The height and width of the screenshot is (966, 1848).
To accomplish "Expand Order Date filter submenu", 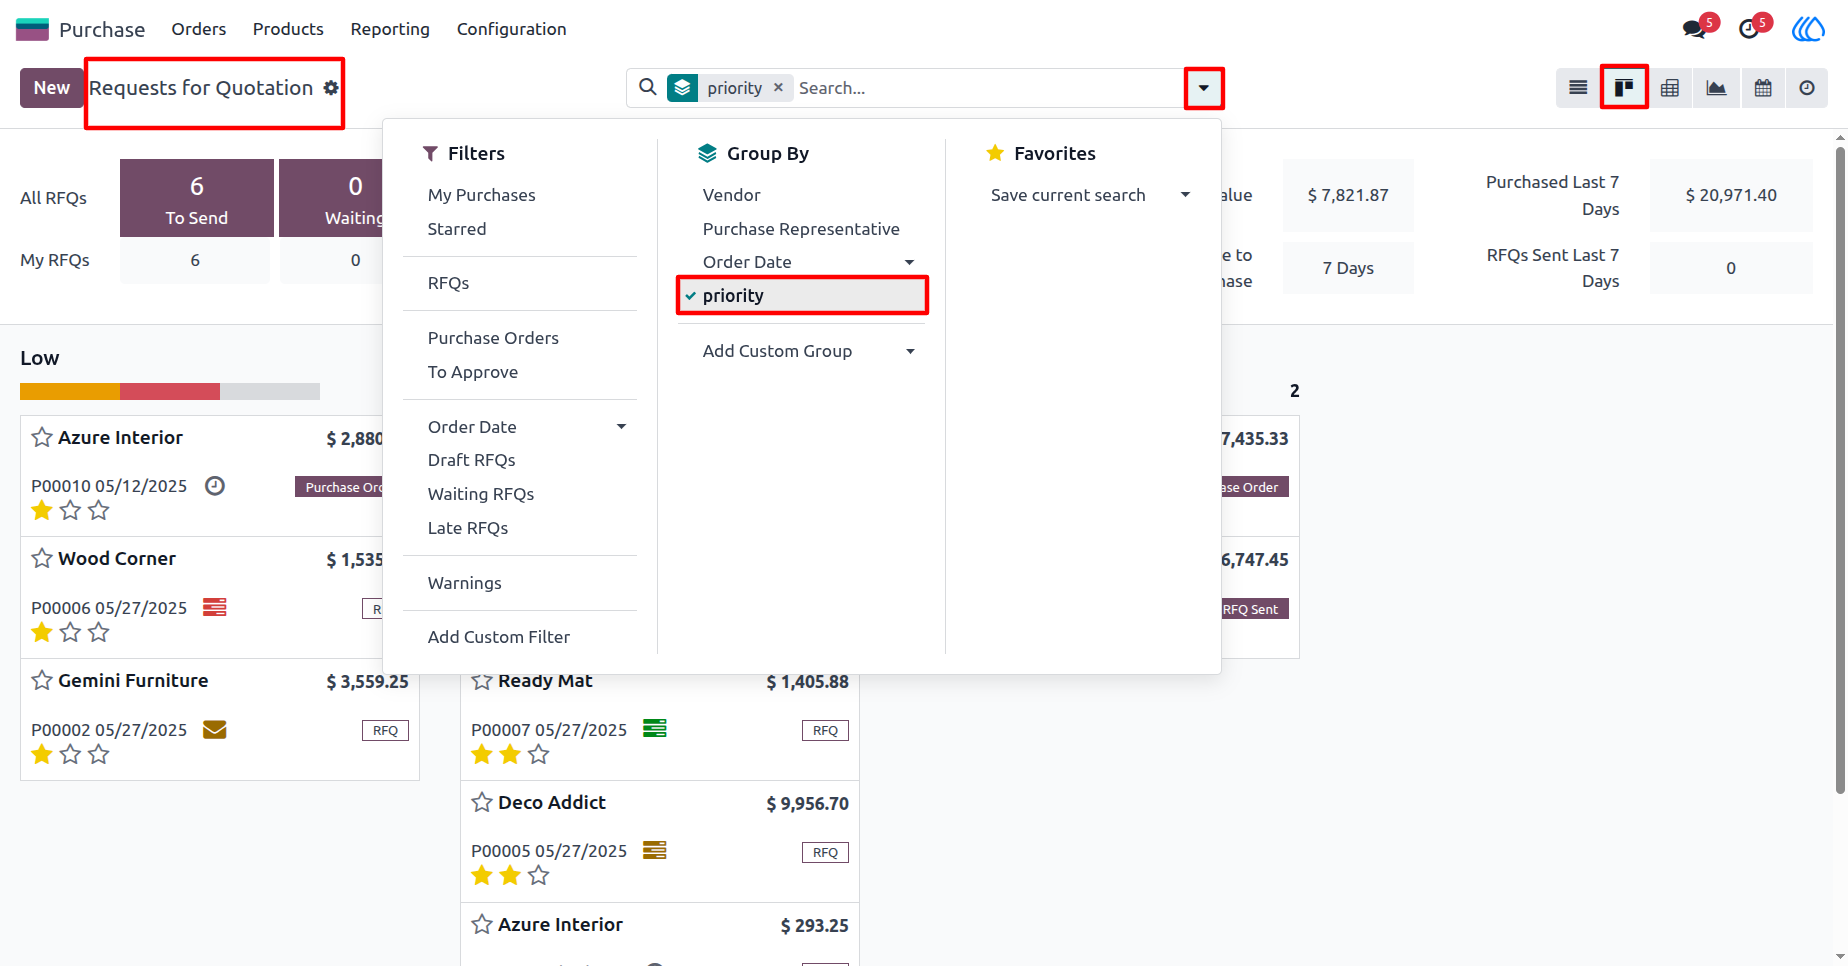I will [621, 427].
